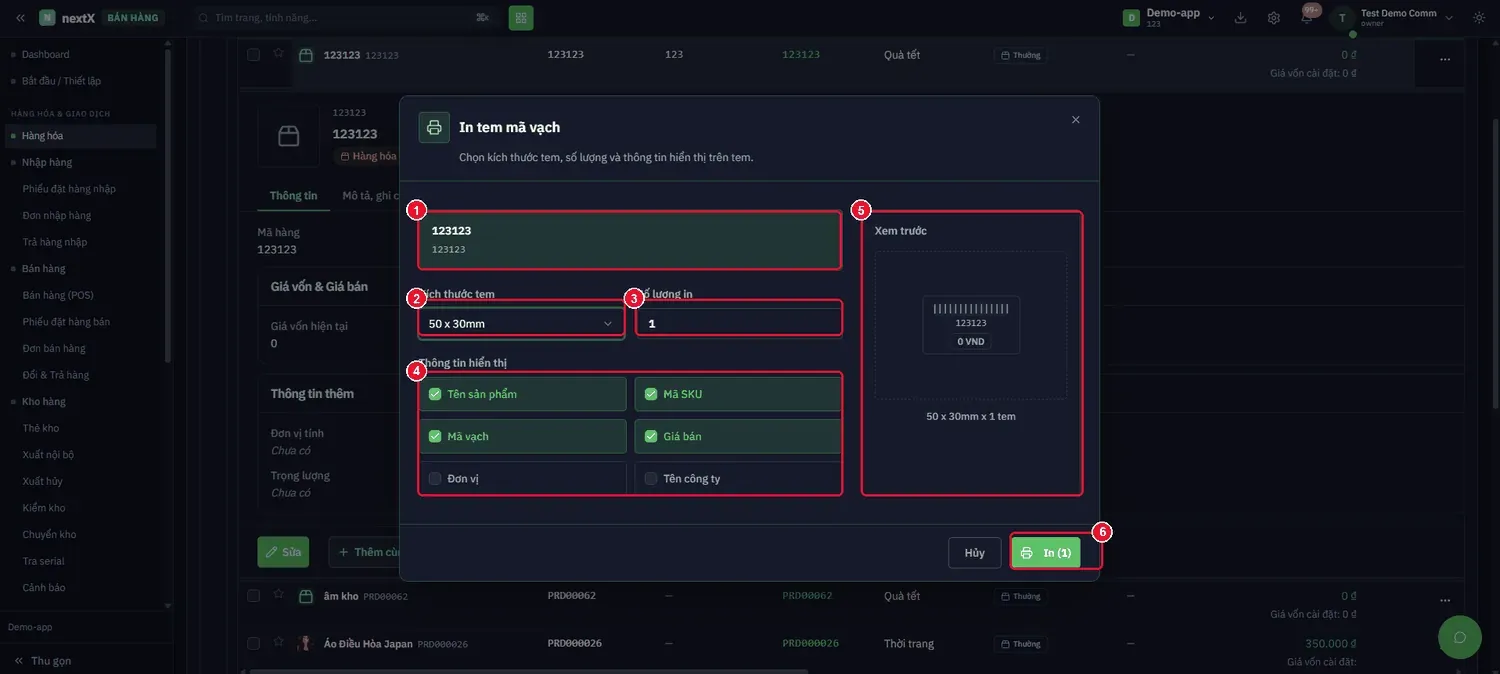Select the Áo Điều Hòa Japan row checkbox
Screen dimensions: 1500x674
pos(253,643)
